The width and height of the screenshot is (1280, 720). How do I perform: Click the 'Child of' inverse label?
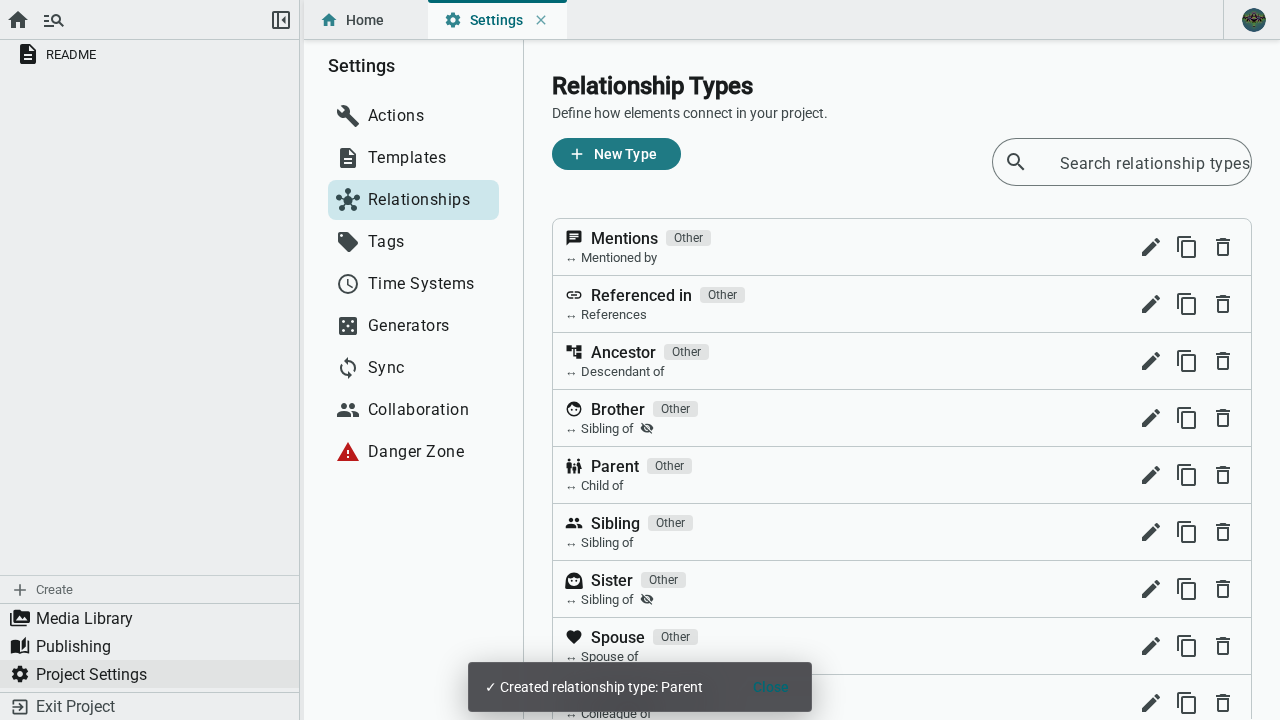pos(602,485)
